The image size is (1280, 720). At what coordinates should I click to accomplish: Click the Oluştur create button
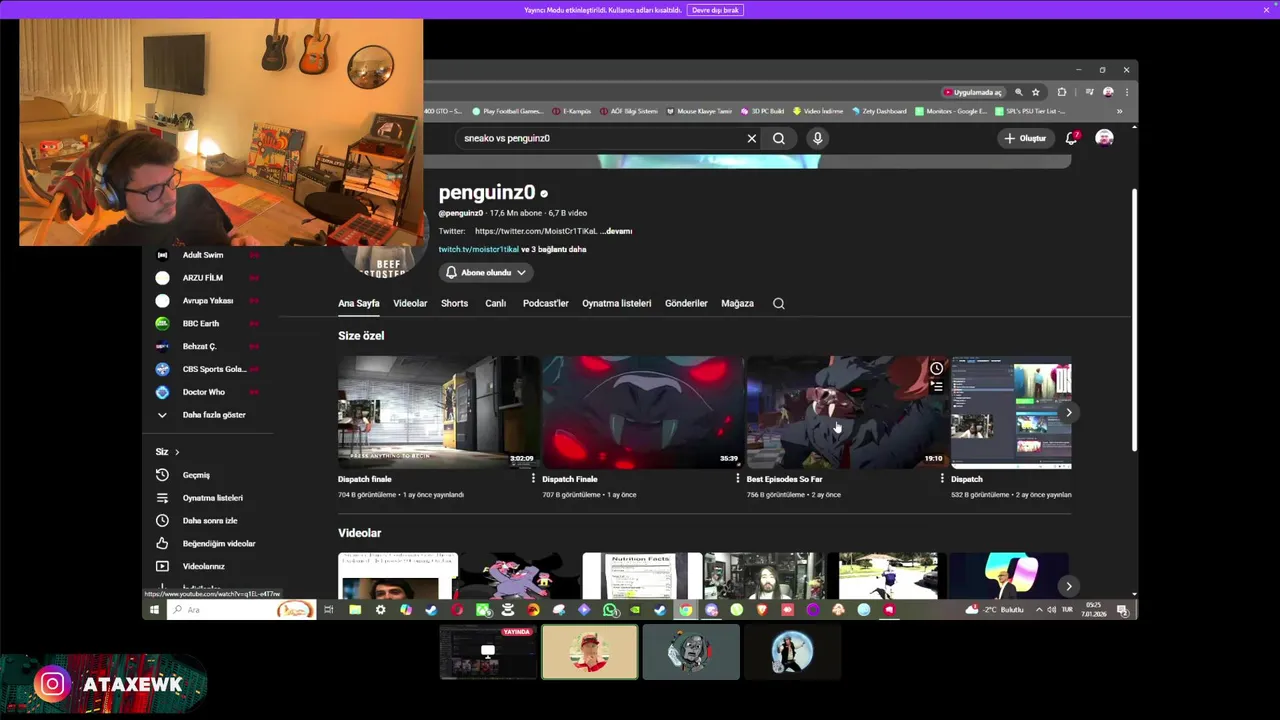[x=1025, y=138]
